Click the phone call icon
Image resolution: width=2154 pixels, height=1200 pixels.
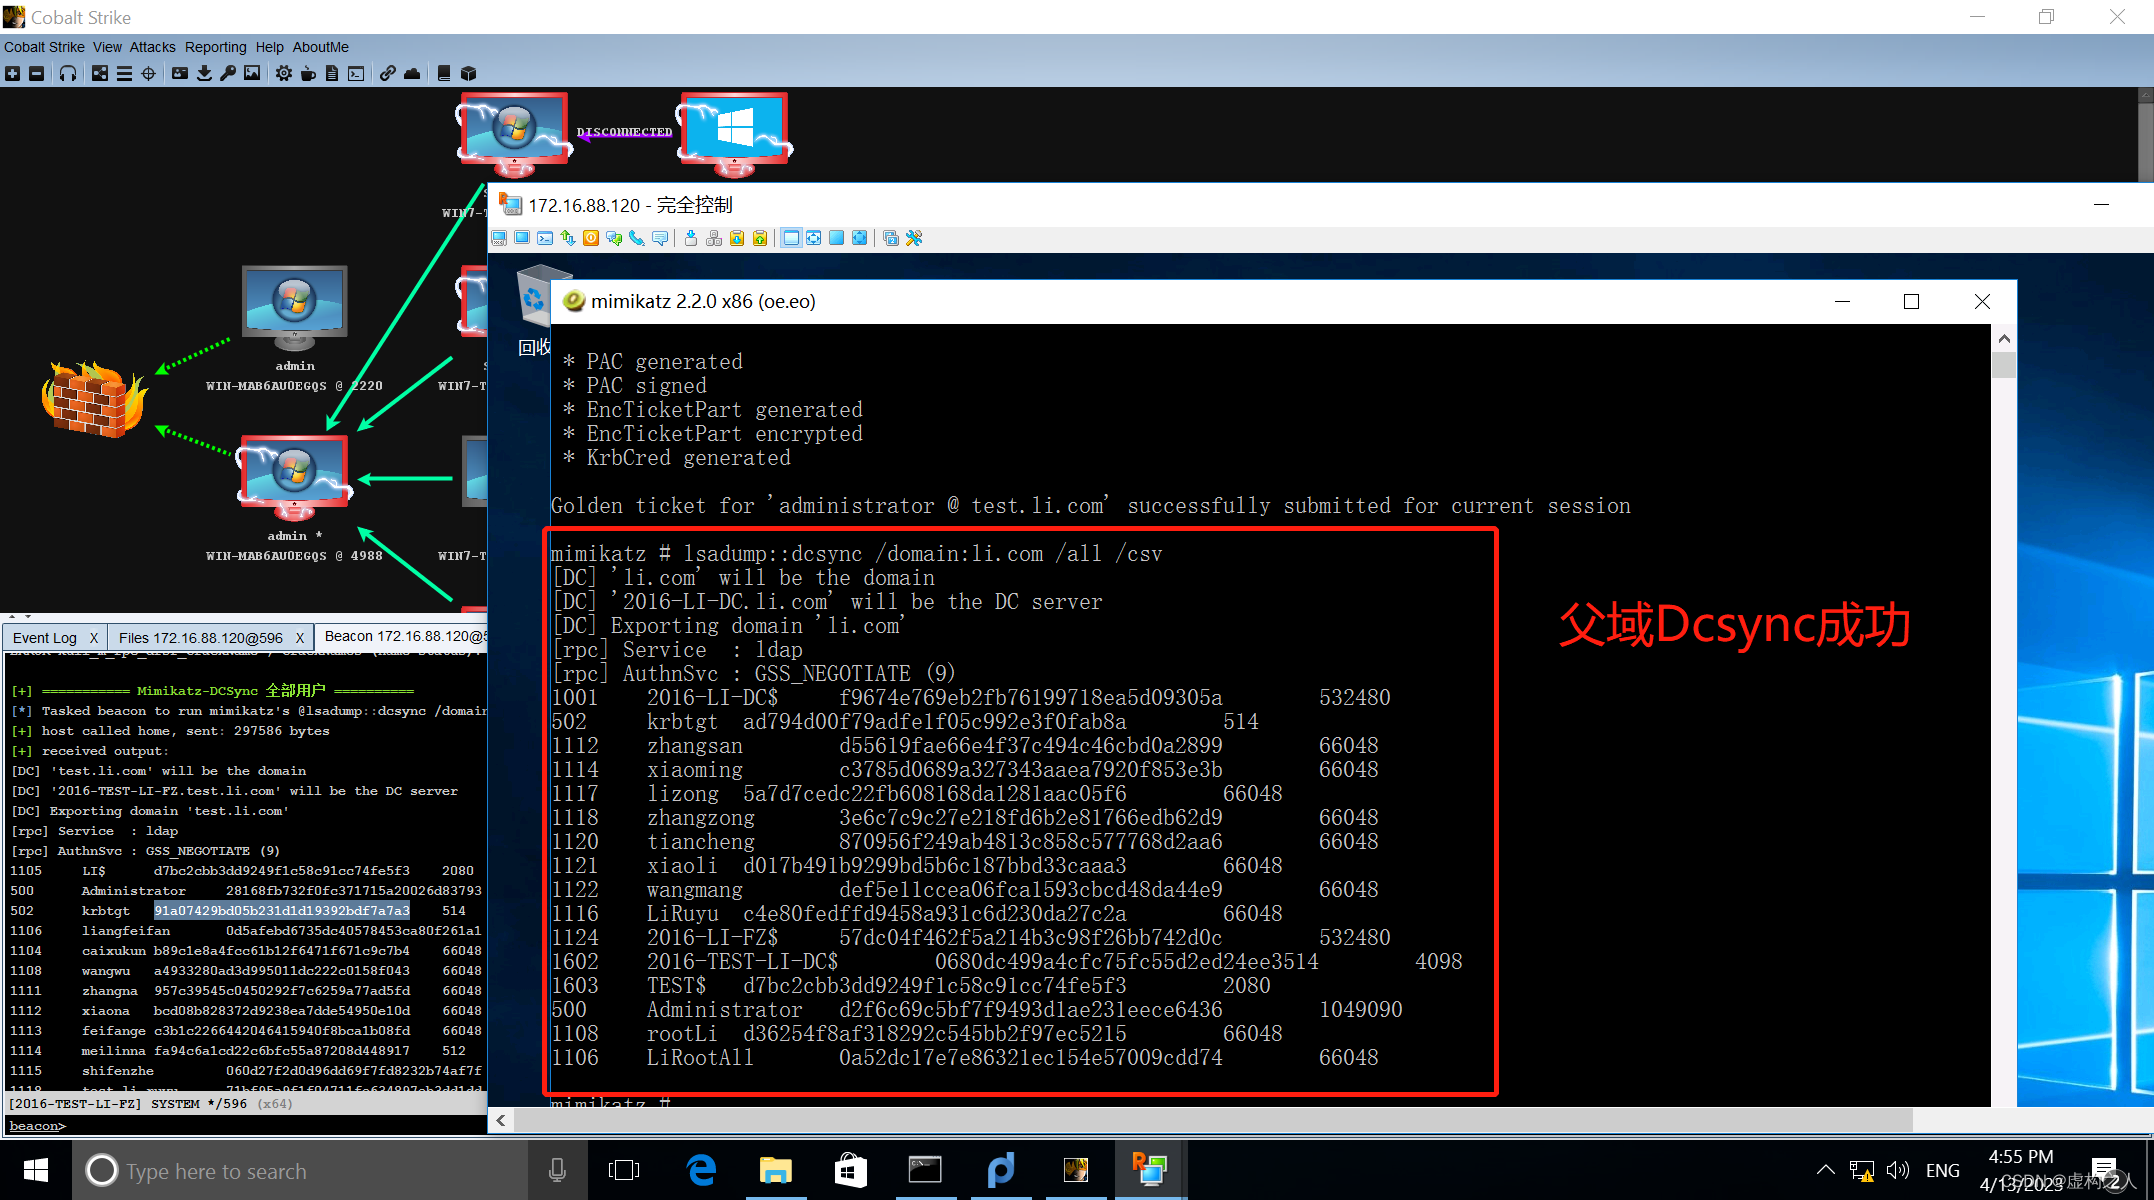point(637,238)
